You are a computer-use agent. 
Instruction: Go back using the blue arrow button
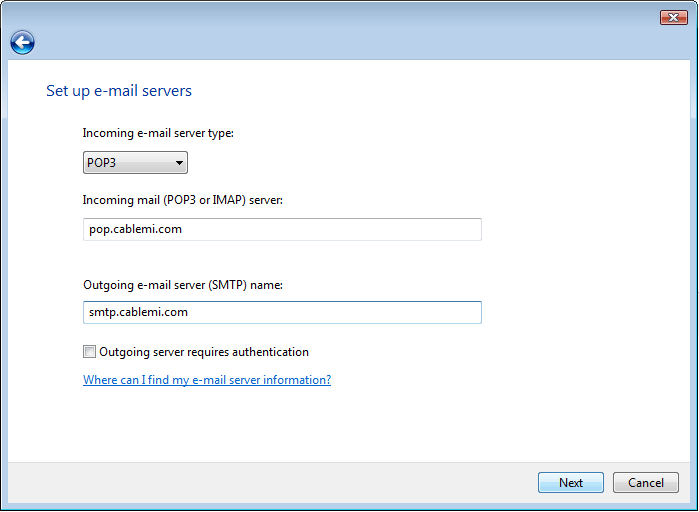coord(22,42)
